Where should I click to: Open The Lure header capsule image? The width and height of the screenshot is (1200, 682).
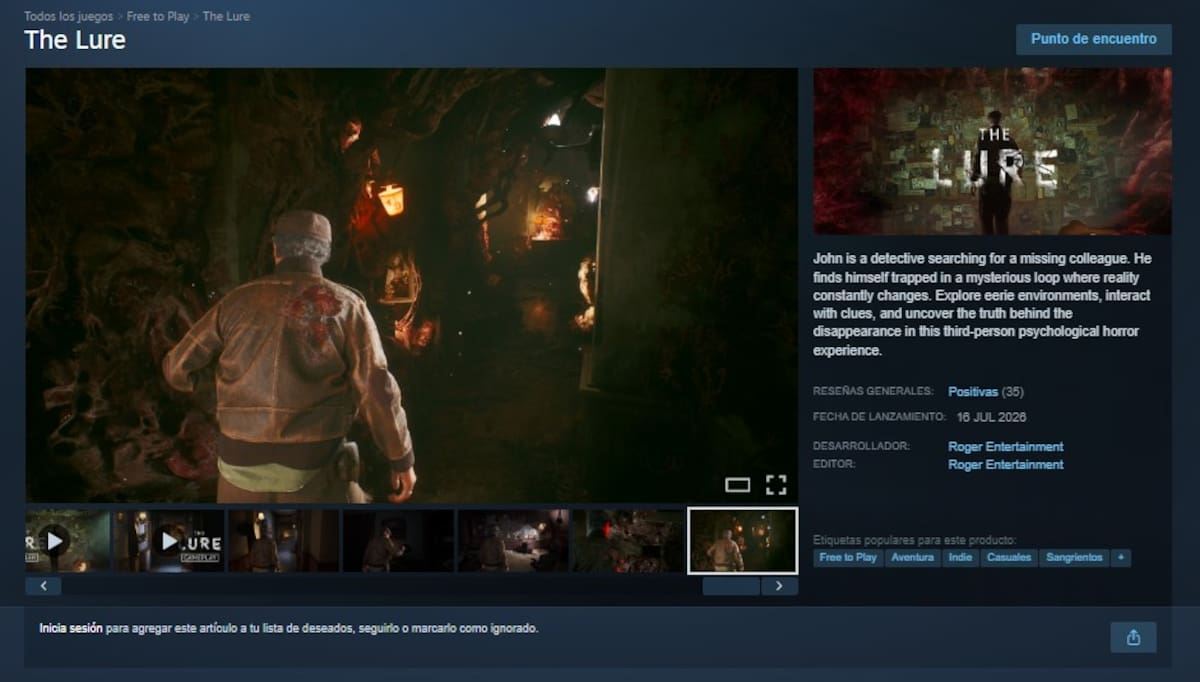pyautogui.click(x=992, y=151)
